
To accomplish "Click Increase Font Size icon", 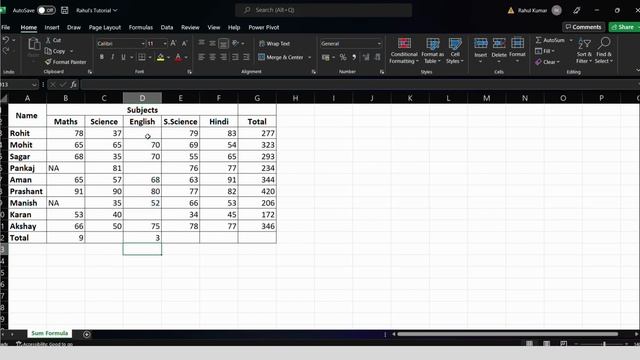I will point(173,43).
